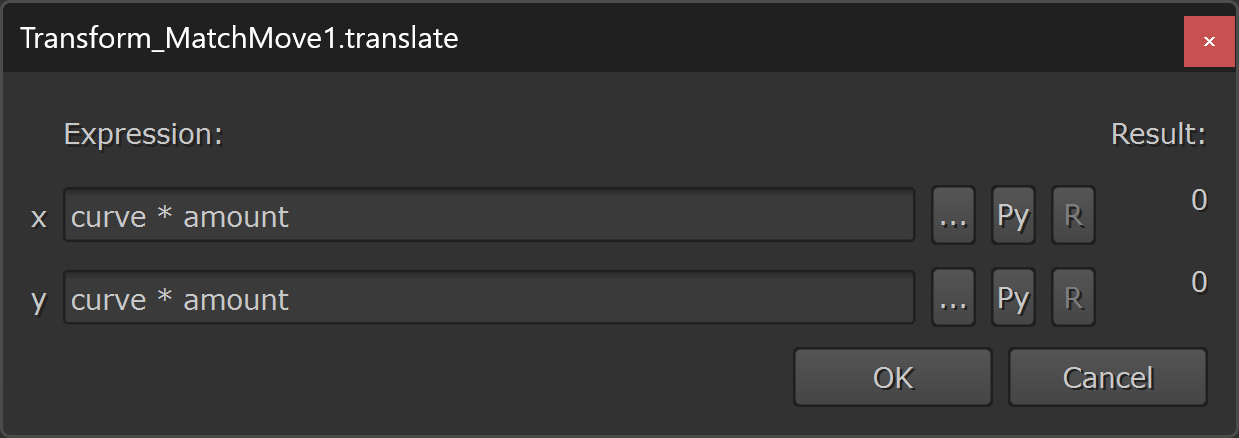Click into the y expression field
This screenshot has height=438, width=1239.
click(x=600, y=297)
